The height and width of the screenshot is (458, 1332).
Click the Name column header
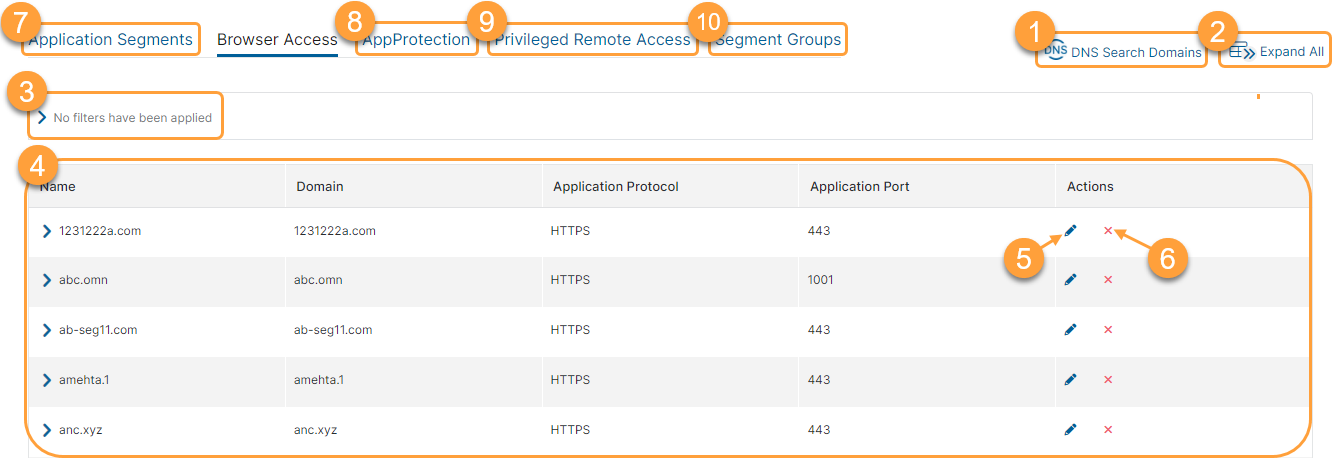click(58, 187)
